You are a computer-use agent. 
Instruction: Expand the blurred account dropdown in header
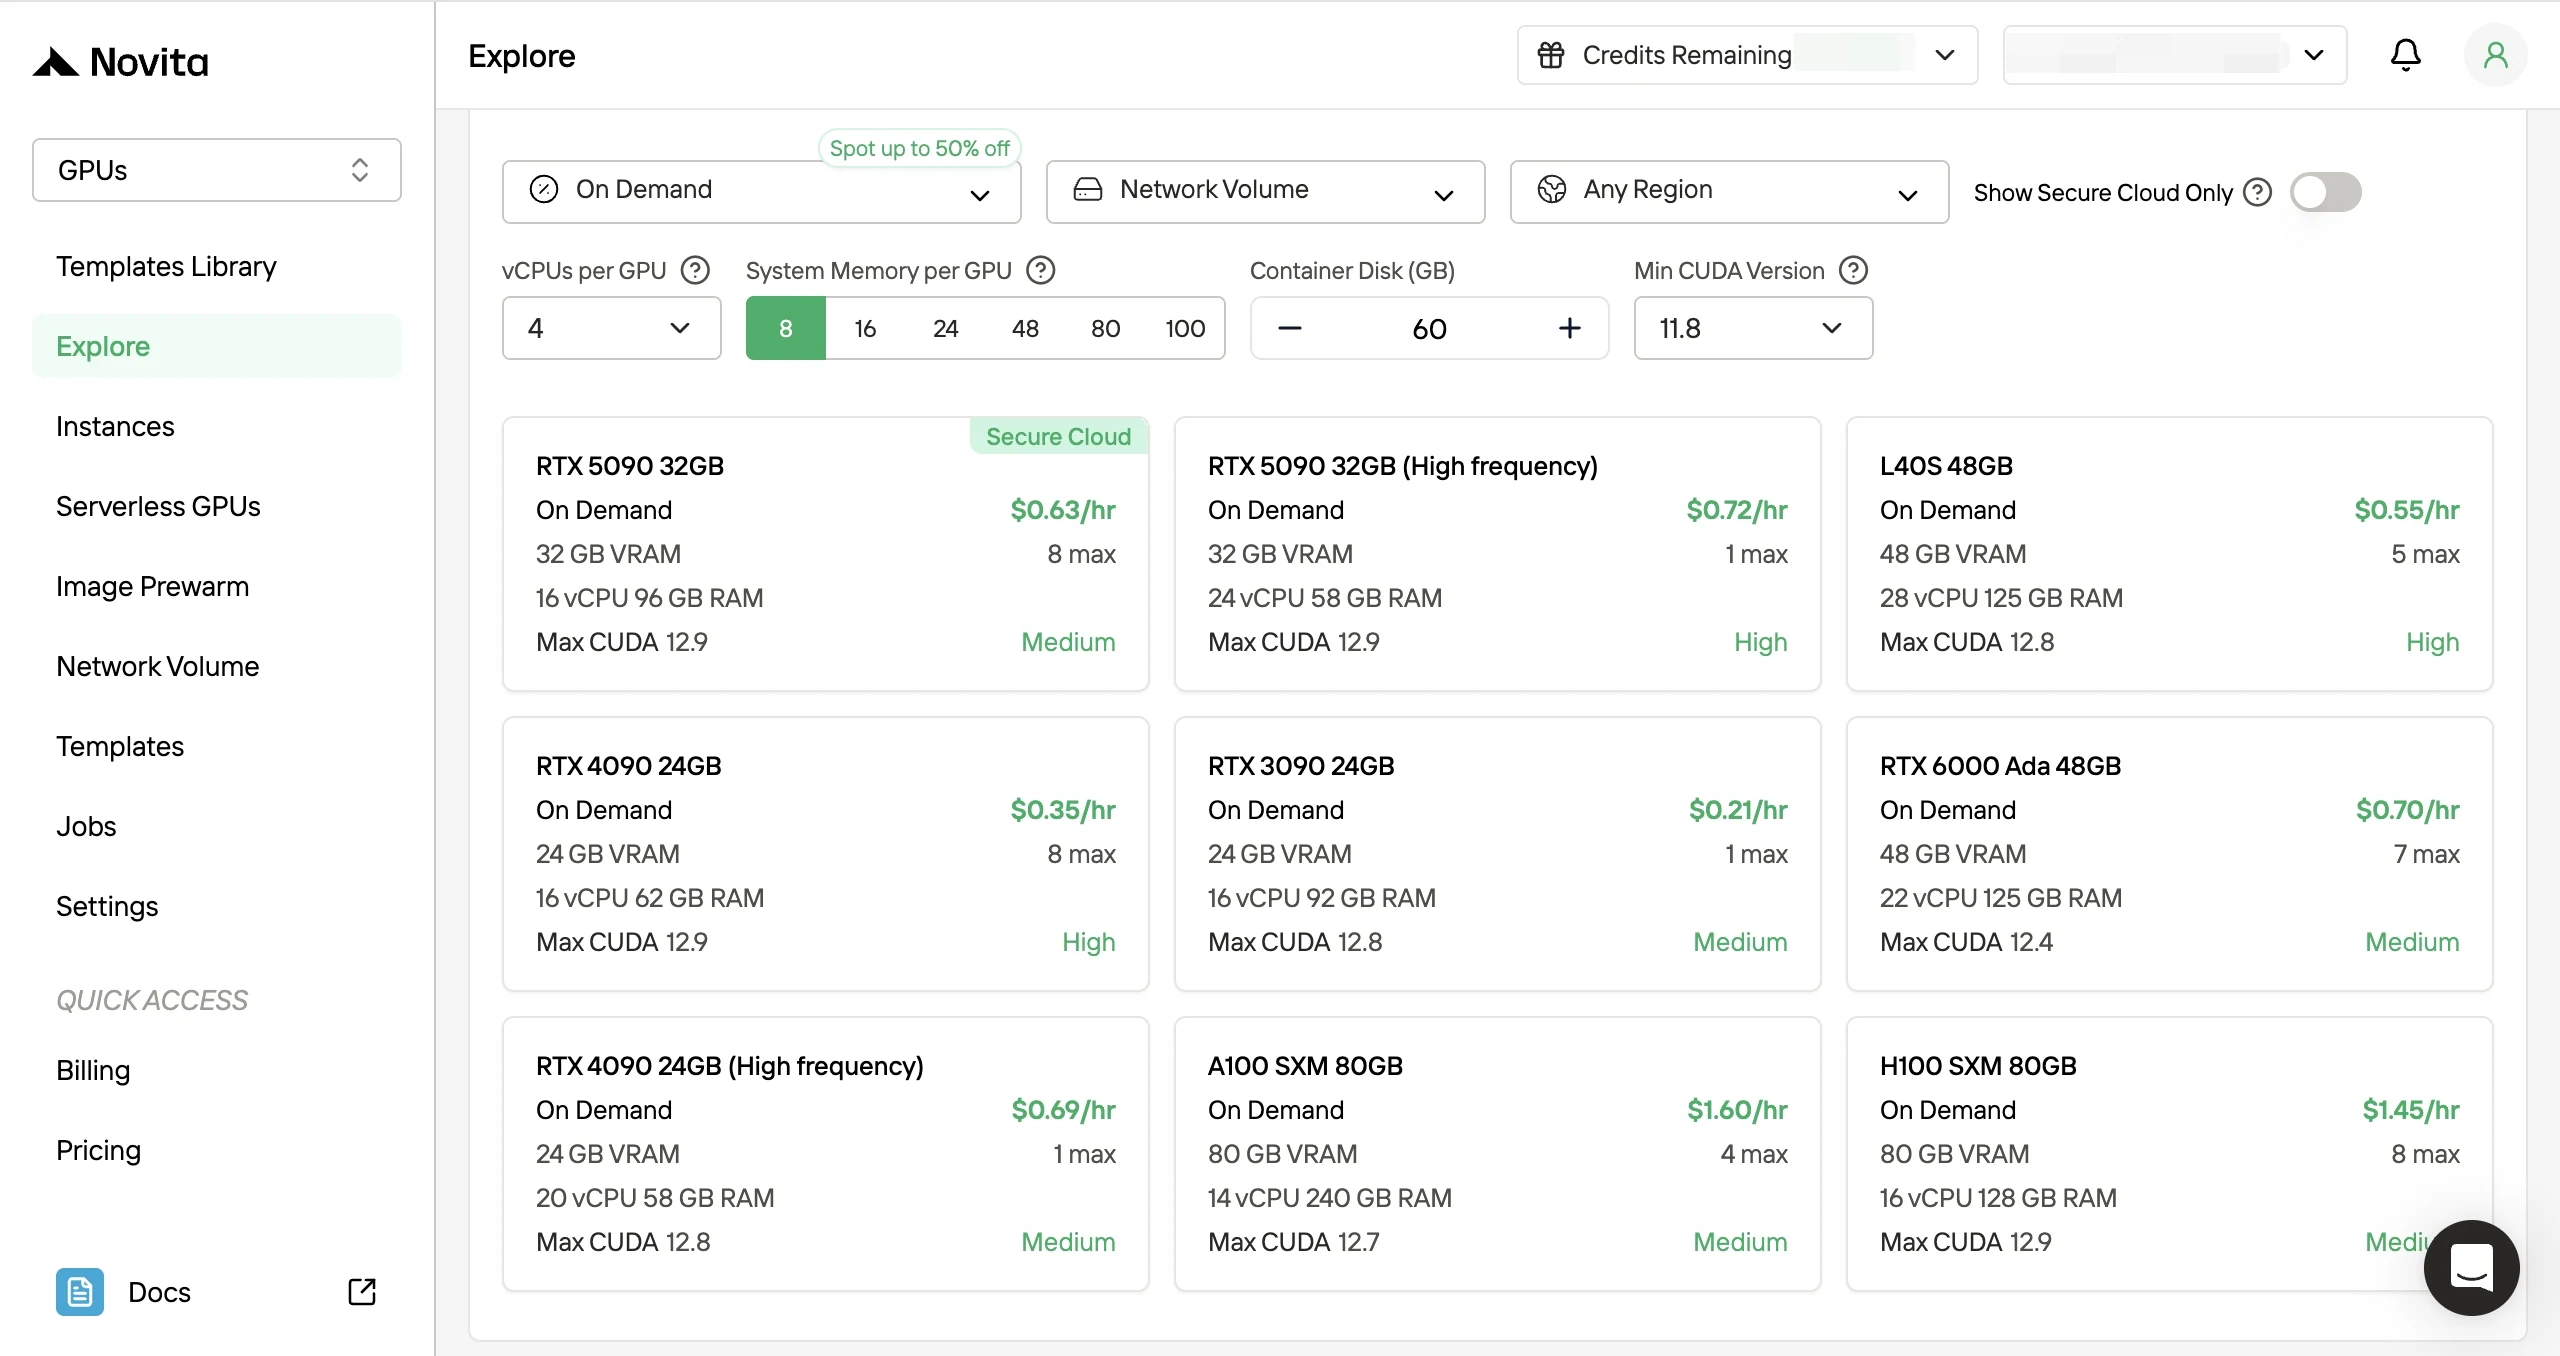click(x=2175, y=55)
